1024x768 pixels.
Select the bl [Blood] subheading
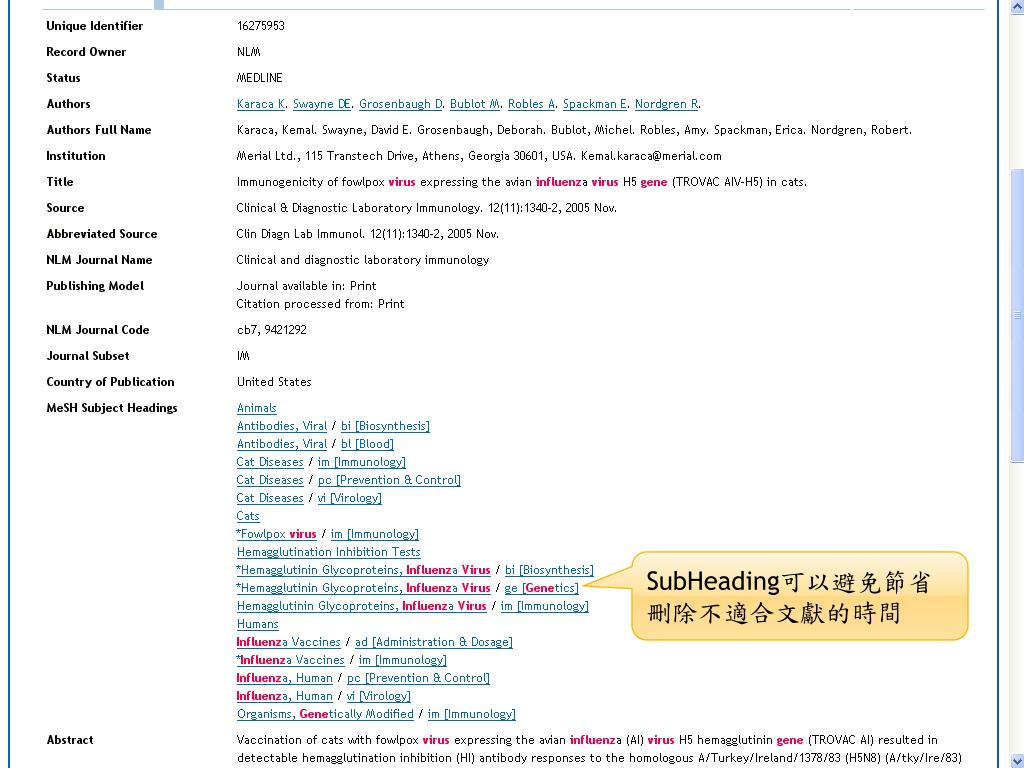tap(367, 444)
